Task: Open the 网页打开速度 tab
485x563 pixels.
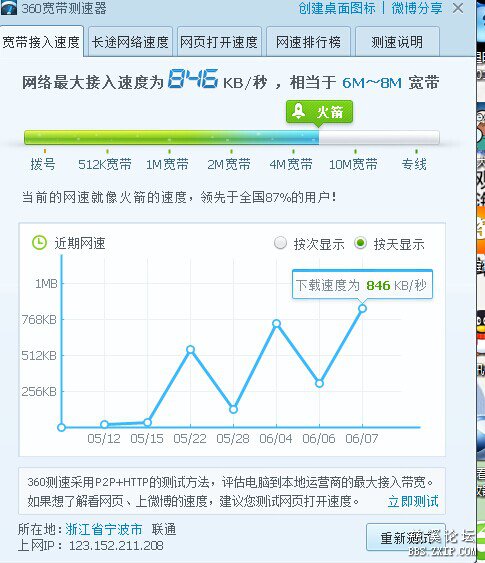Action: click(x=219, y=42)
